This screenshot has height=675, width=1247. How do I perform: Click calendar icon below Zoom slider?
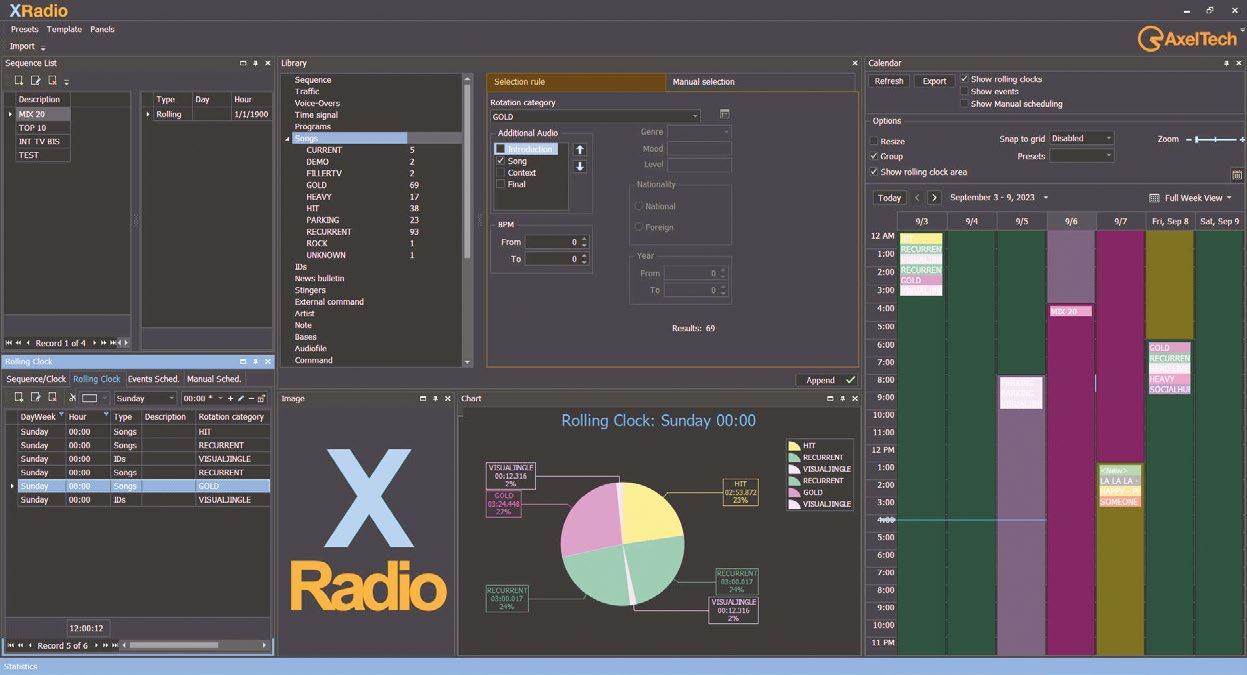coord(1237,174)
